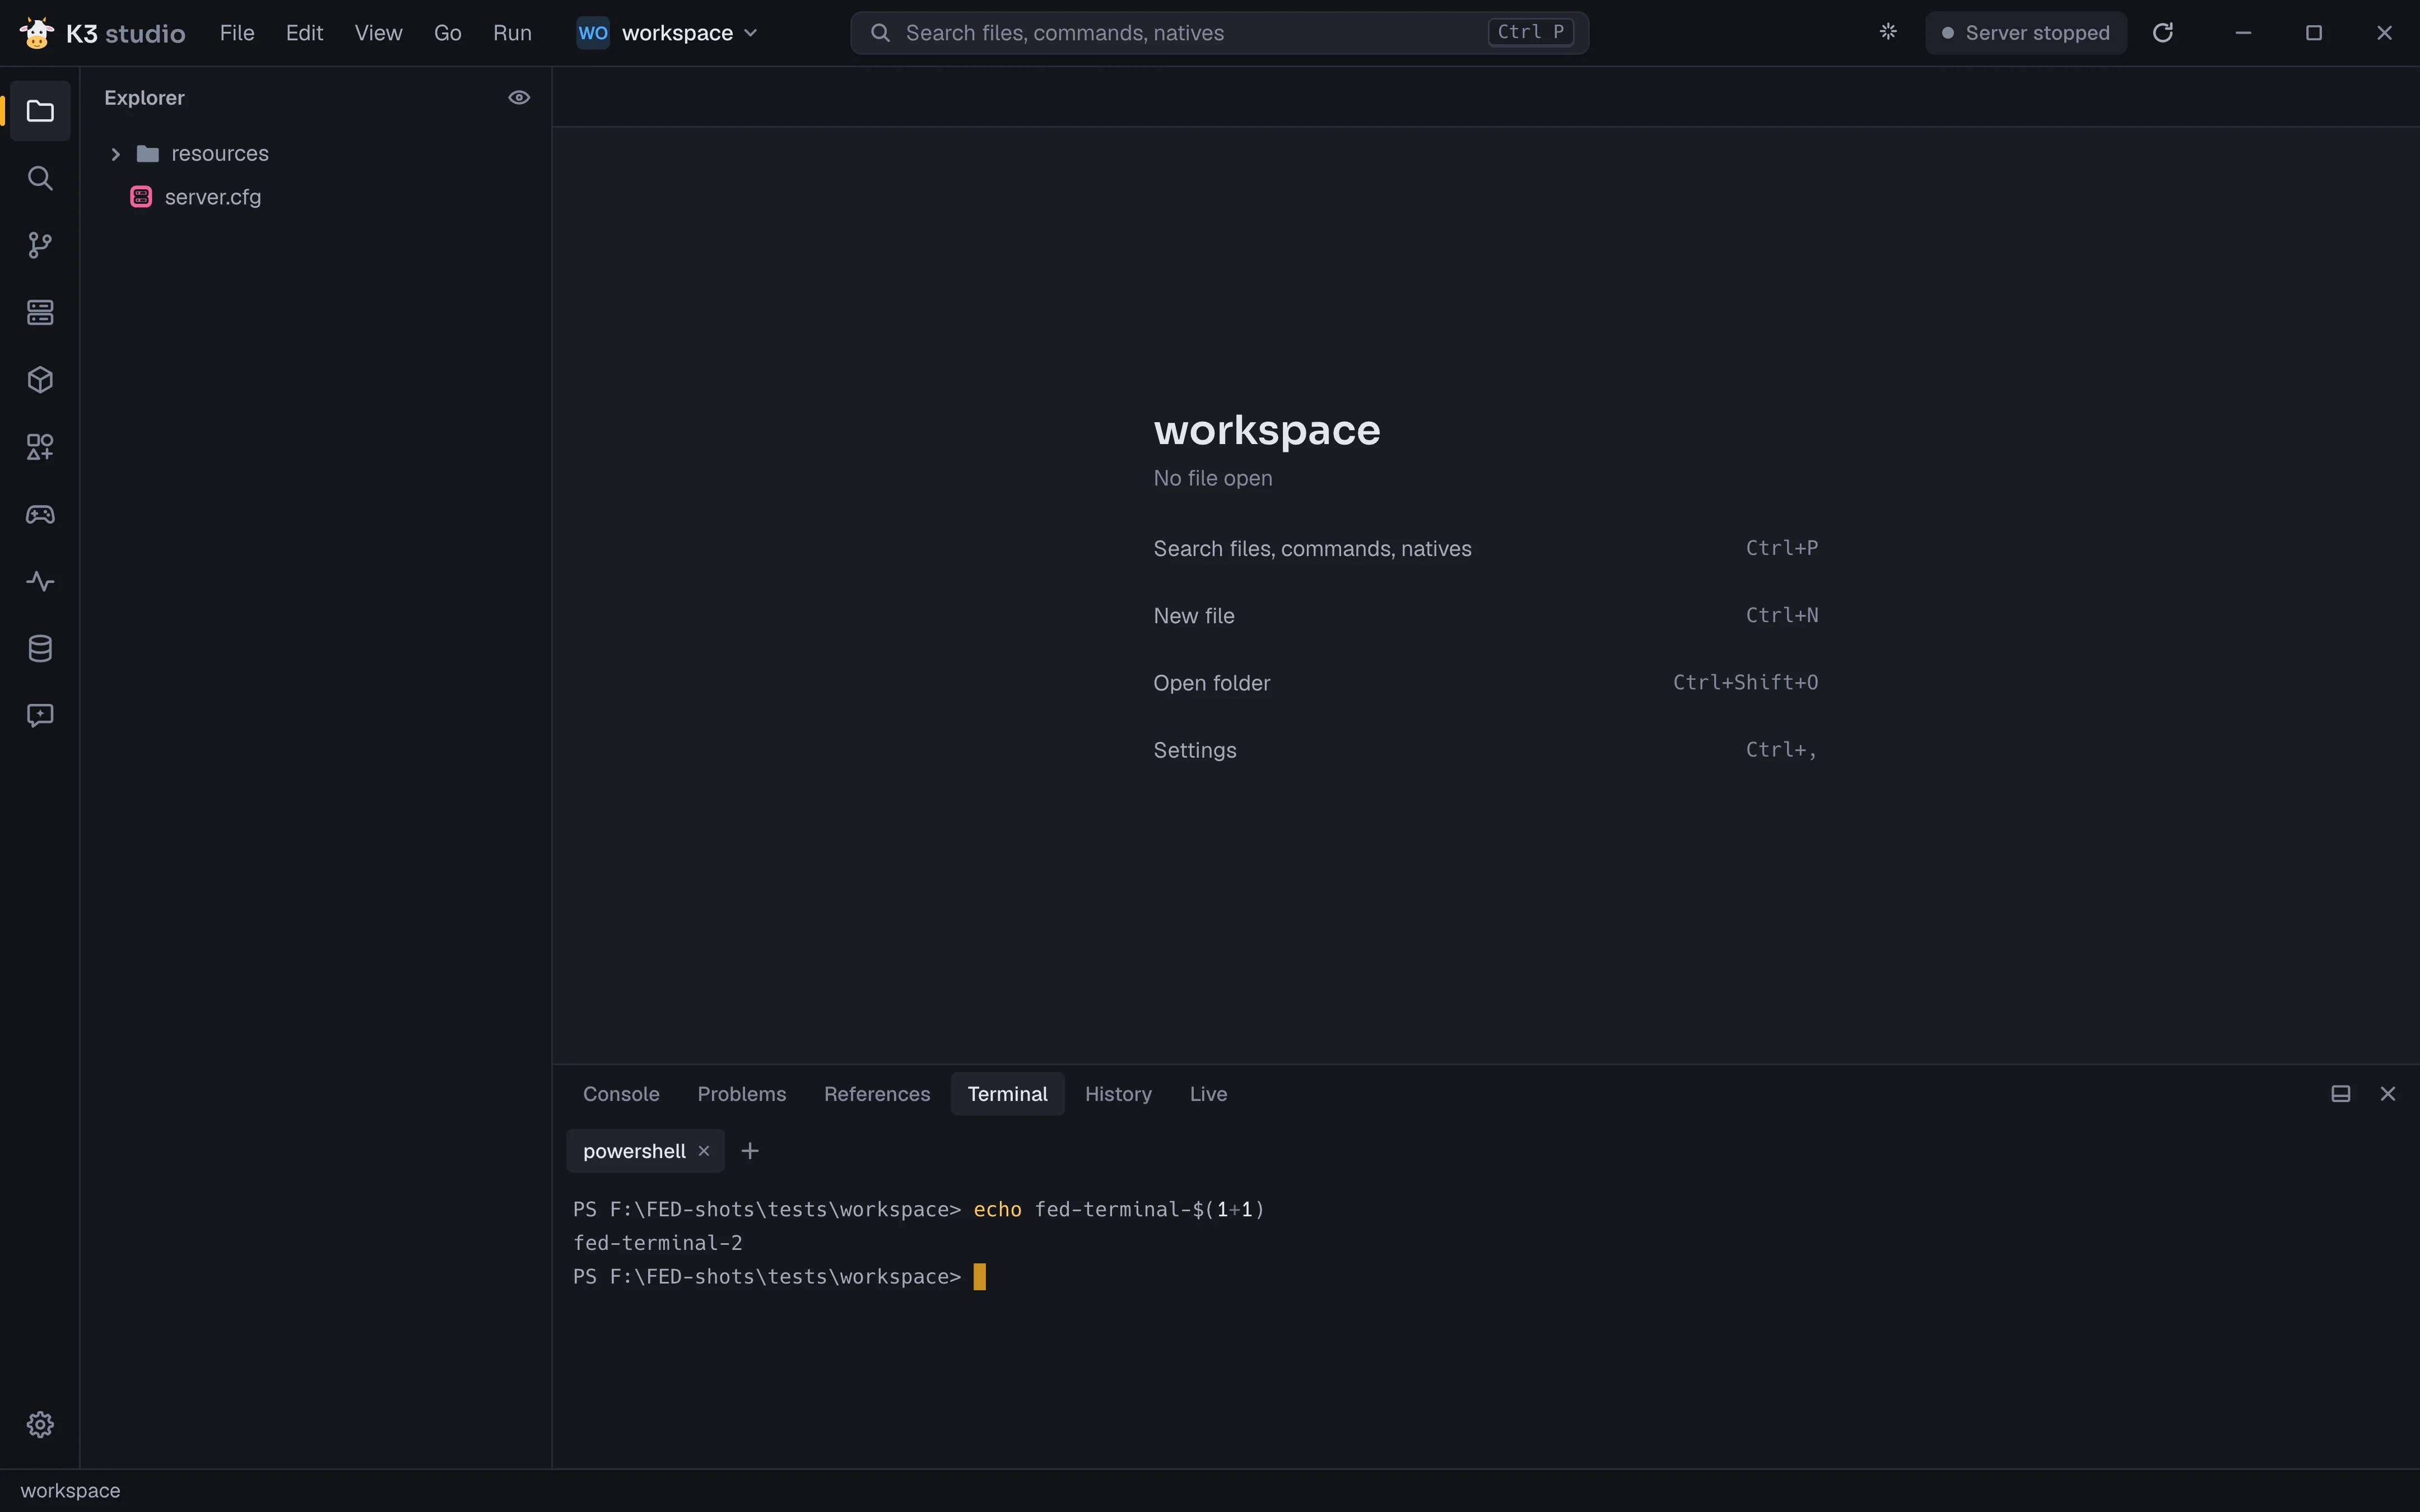Open the Go menu
This screenshot has height=1512, width=2420.
447,33
